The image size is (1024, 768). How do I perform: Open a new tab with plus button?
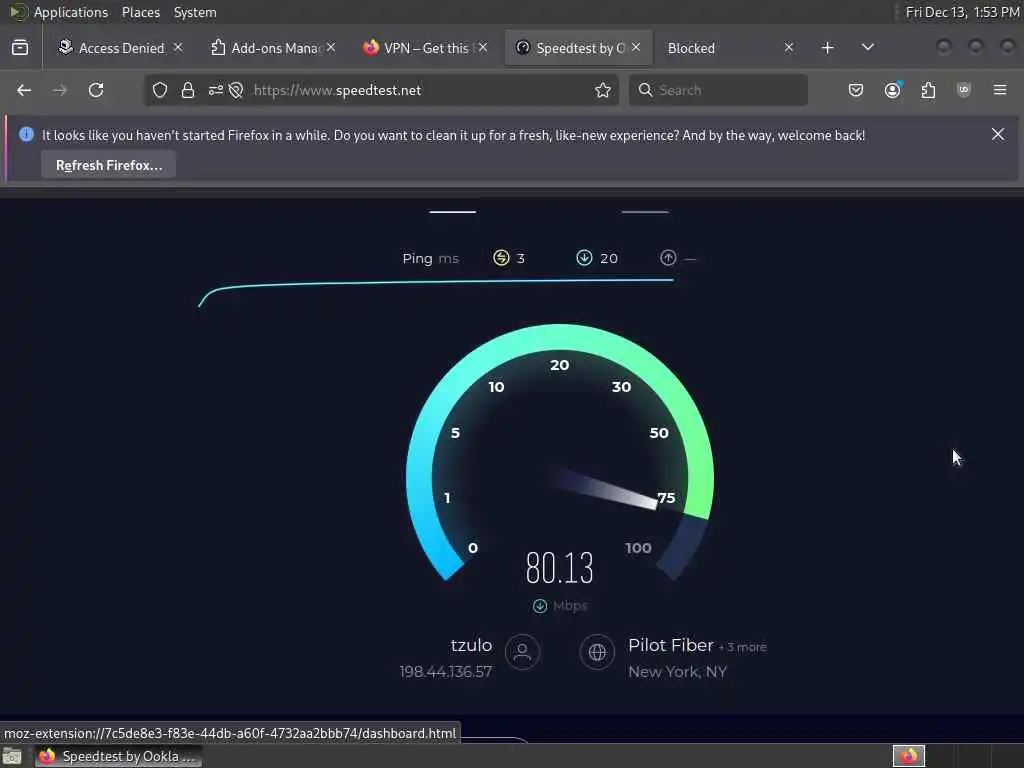coord(827,48)
